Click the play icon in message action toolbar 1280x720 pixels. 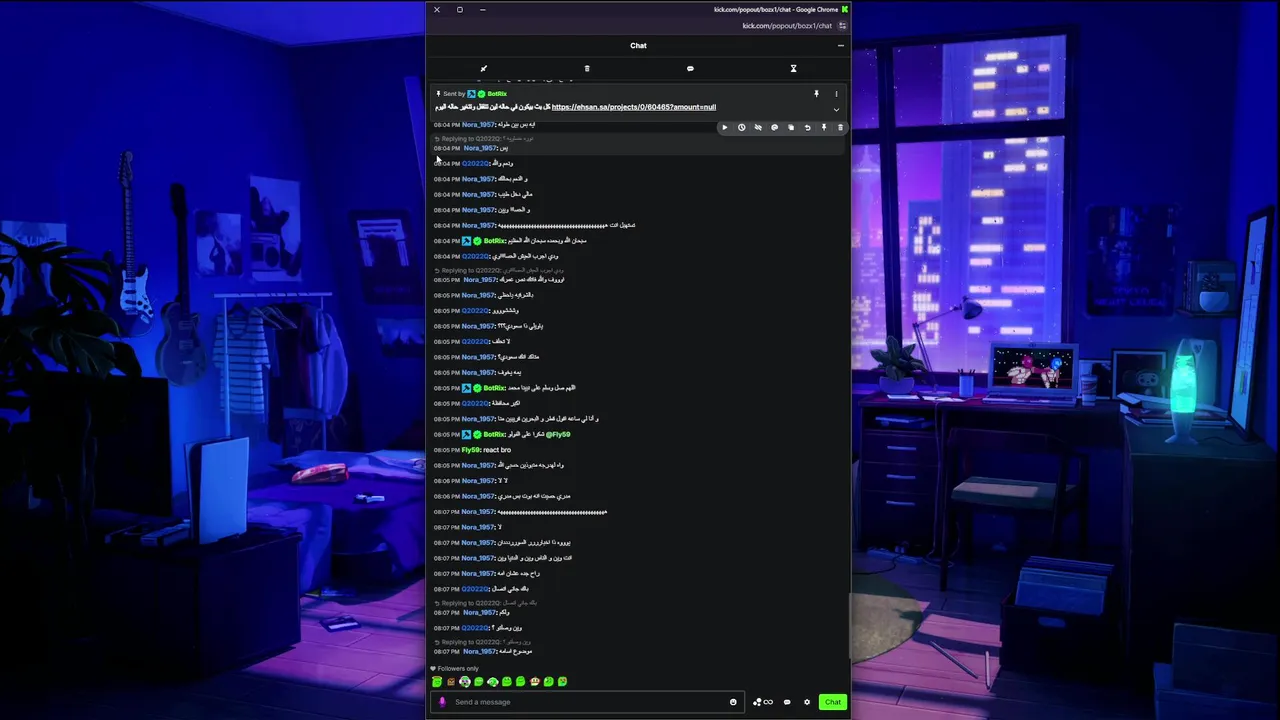tap(725, 128)
